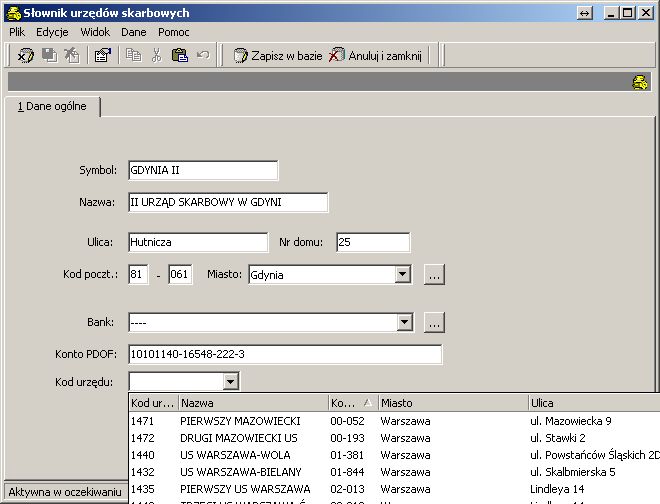
Task: Click the yellow icon on the gray bar
Action: point(640,82)
